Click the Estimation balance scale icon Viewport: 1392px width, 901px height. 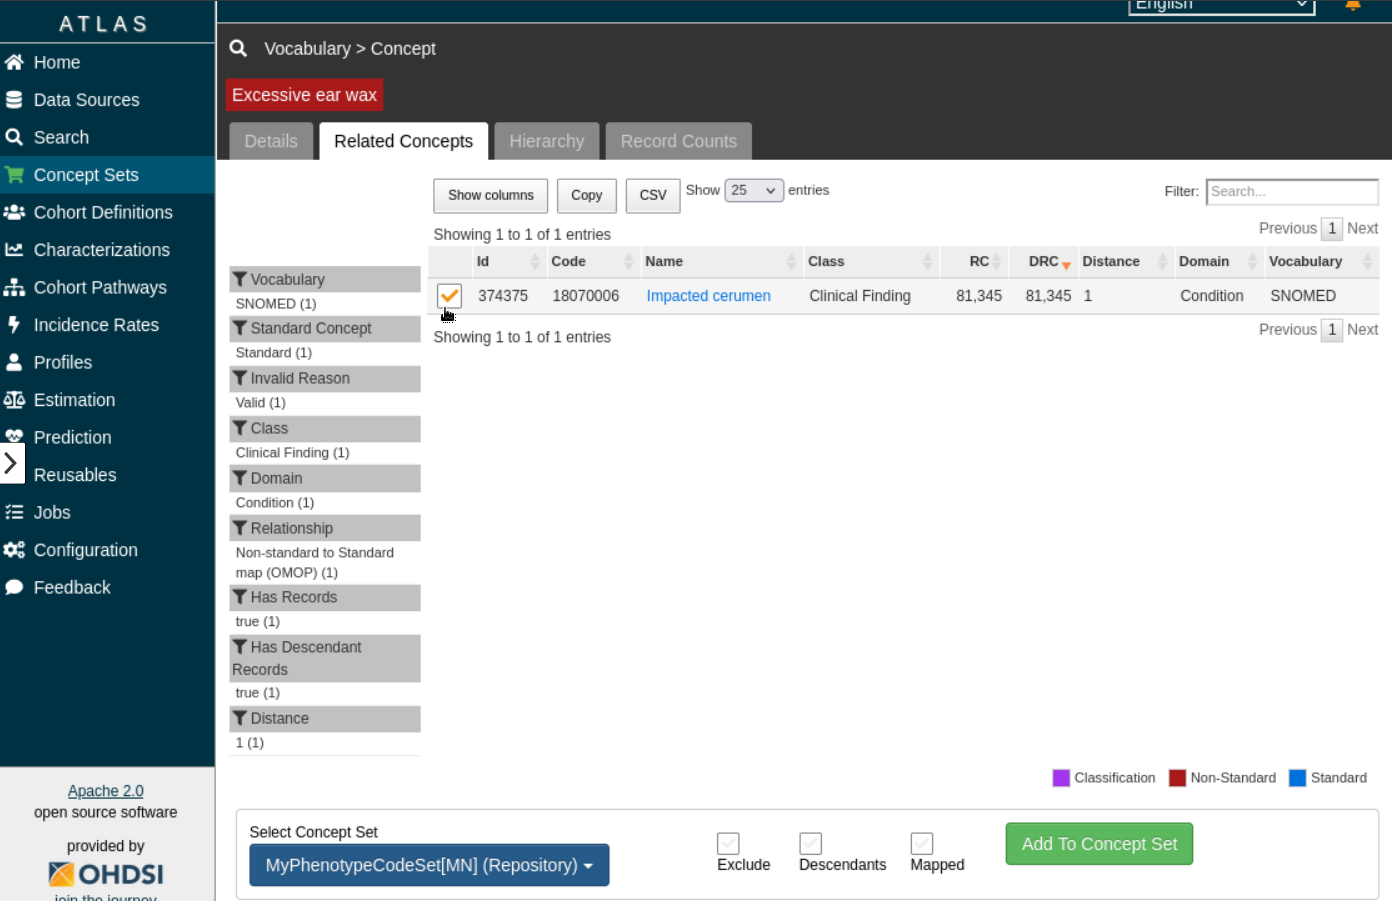tap(14, 400)
